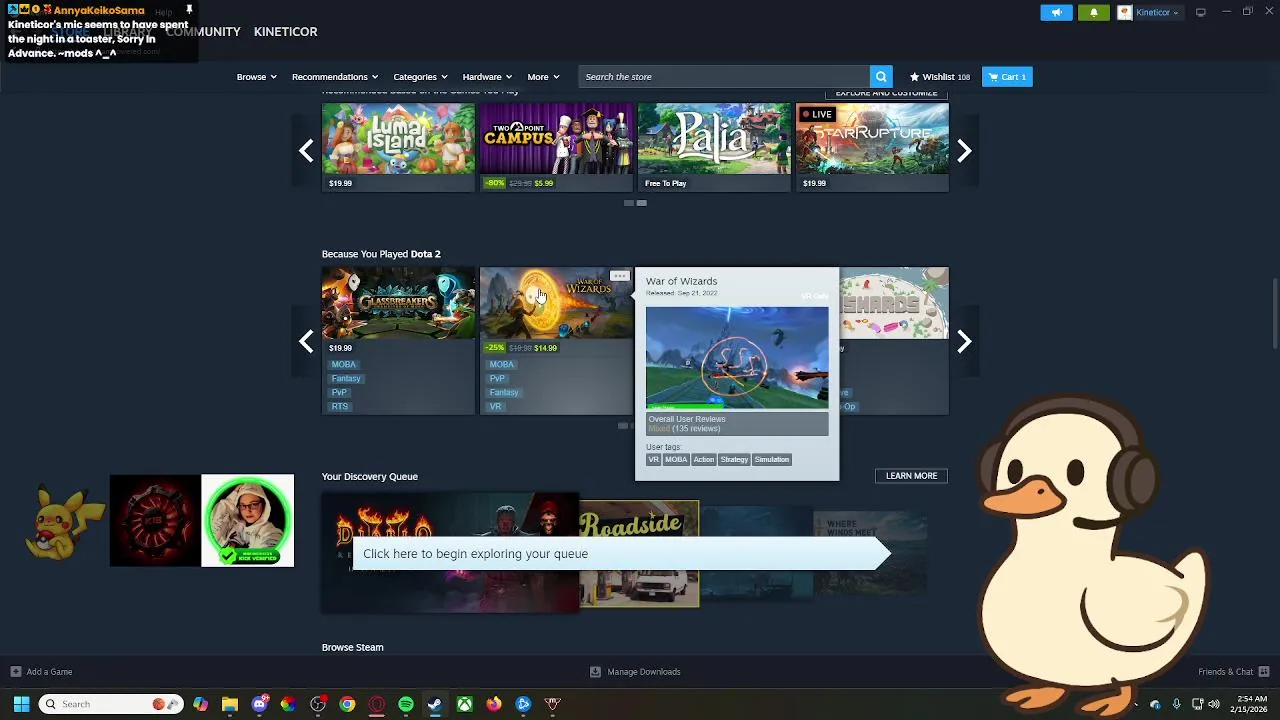The width and height of the screenshot is (1280, 720).
Task: Expand the Kineticor account dropdown
Action: (1149, 12)
